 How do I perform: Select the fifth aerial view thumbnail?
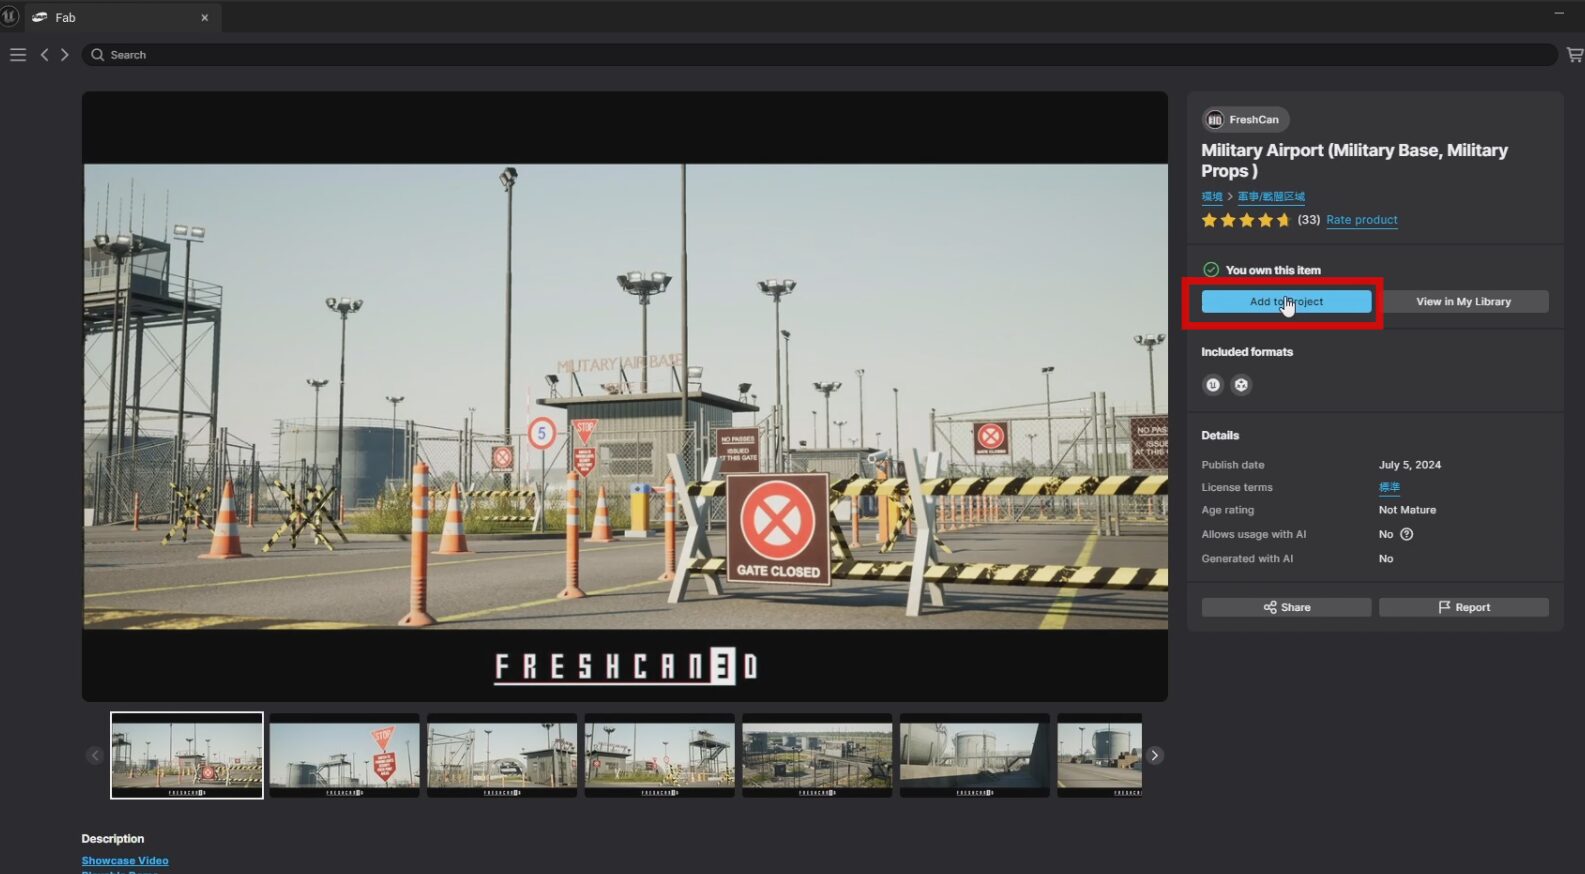click(817, 755)
